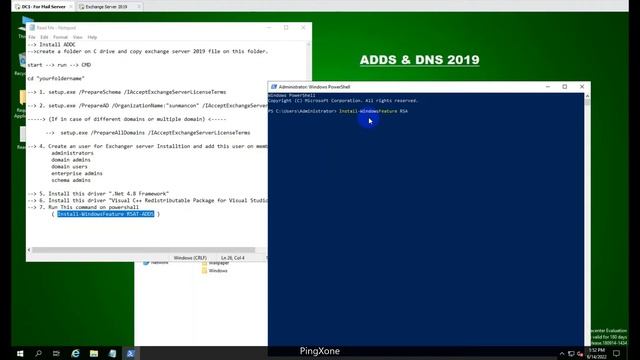
Task: Click the setup.exe /PrepareAD line
Action: (x=147, y=105)
